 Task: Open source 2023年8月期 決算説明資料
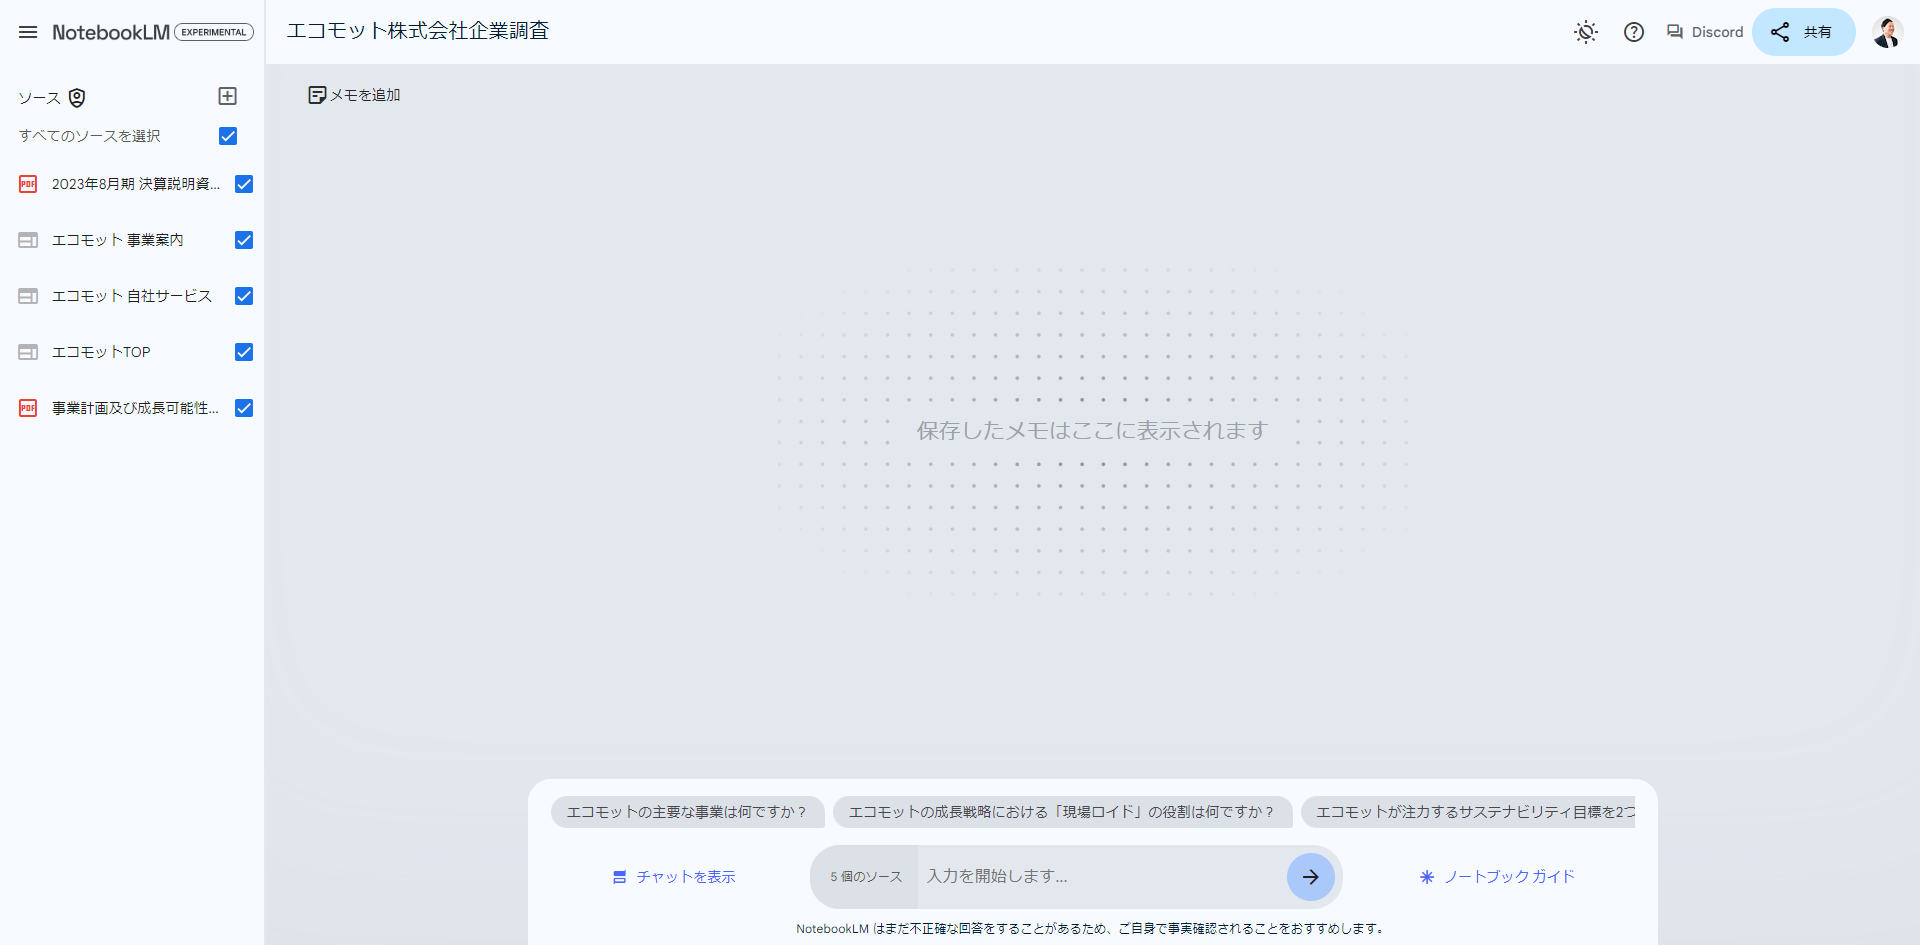point(136,184)
